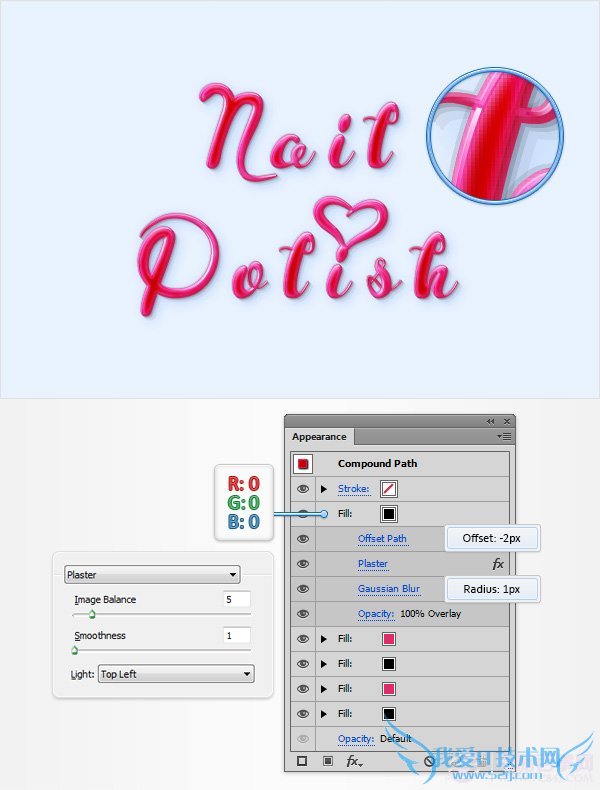This screenshot has height=790, width=600.
Task: Collapse the Appearance panel with double-arrow icon
Action: click(491, 421)
